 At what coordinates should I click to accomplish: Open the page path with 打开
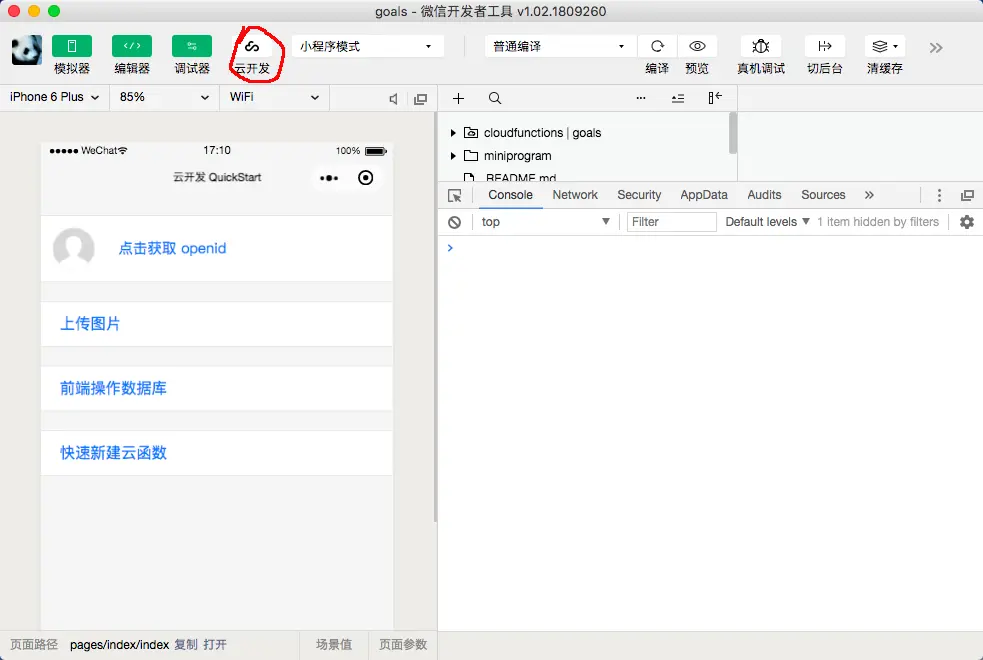(x=215, y=644)
